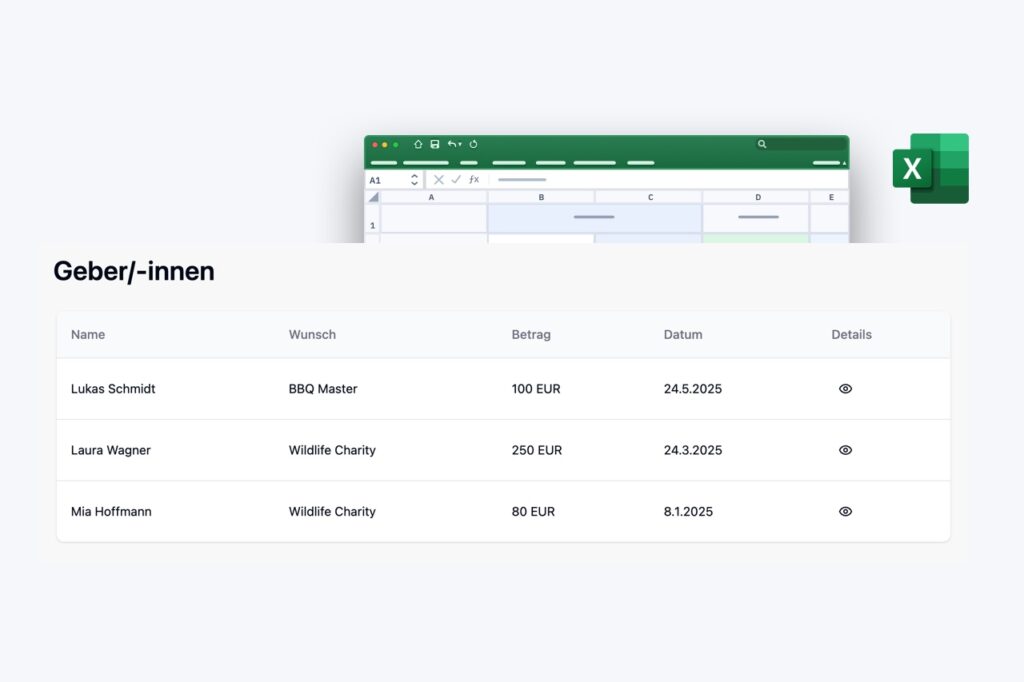
Task: Click the Betrag column header
Action: (531, 335)
